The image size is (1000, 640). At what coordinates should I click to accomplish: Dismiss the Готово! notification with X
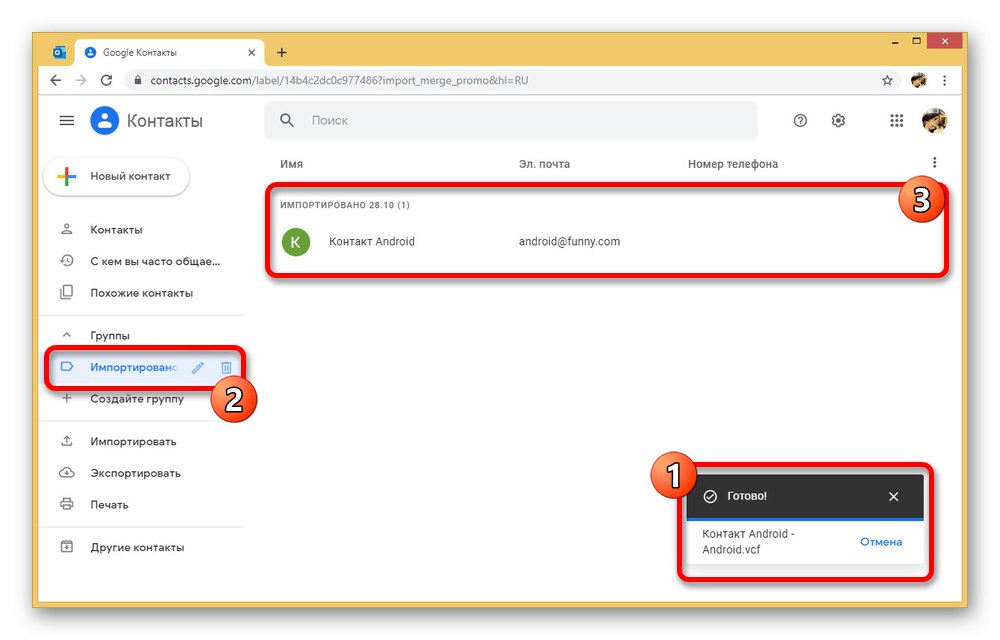[x=893, y=497]
